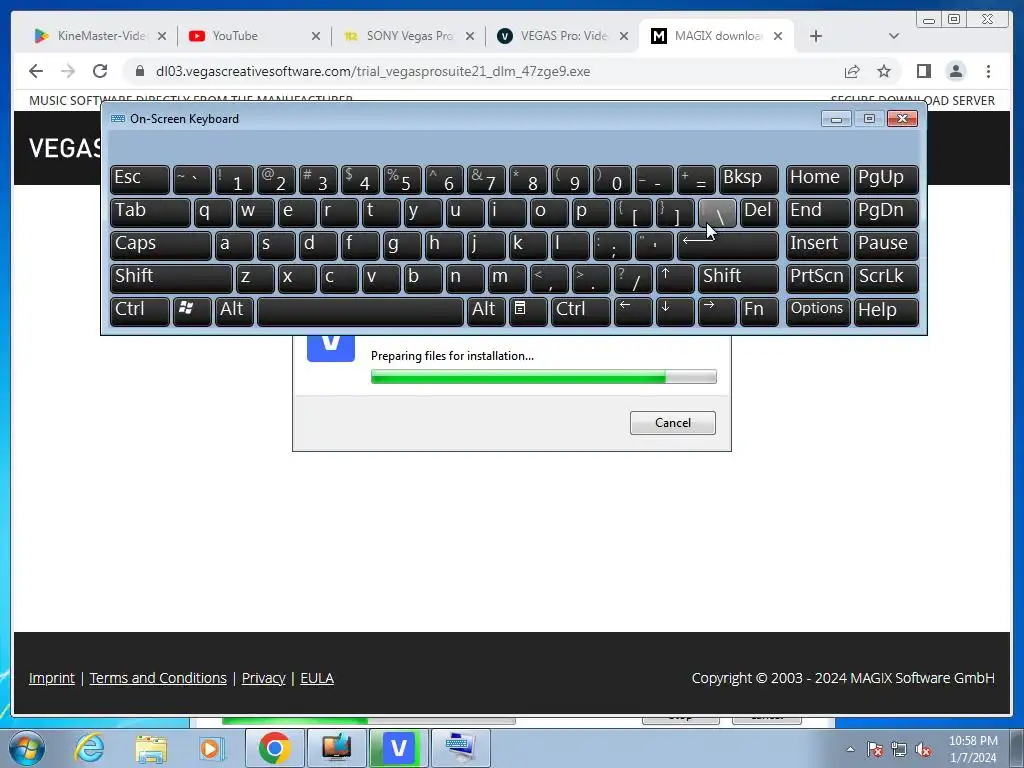1024x768 pixels.
Task: Click the left arrow key
Action: pos(633,311)
